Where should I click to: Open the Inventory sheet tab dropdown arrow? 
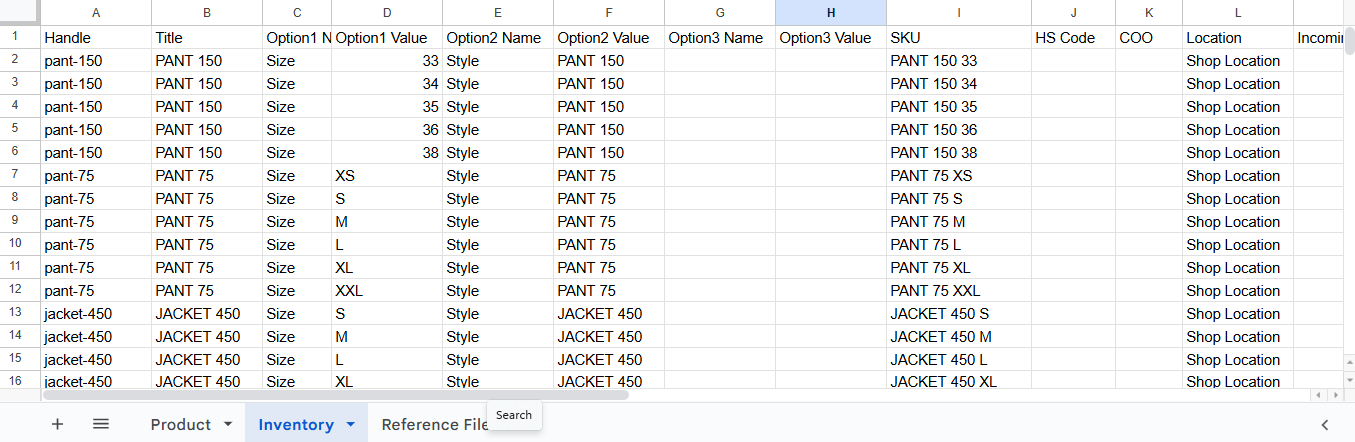[350, 424]
